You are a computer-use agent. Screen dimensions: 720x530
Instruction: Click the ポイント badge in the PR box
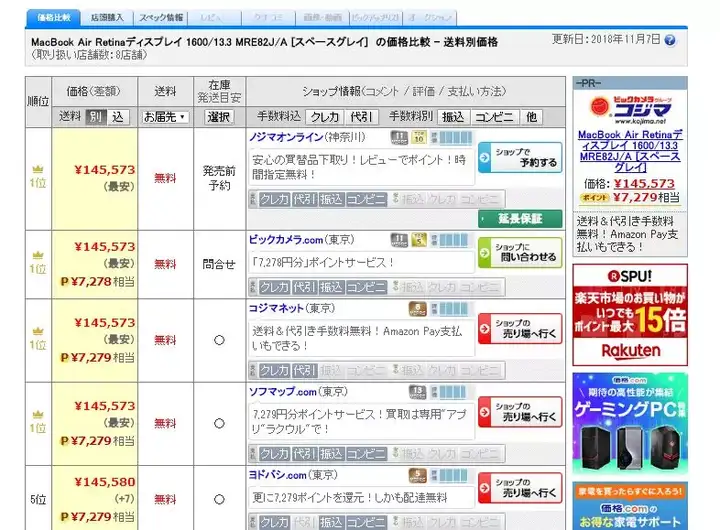[x=594, y=198]
